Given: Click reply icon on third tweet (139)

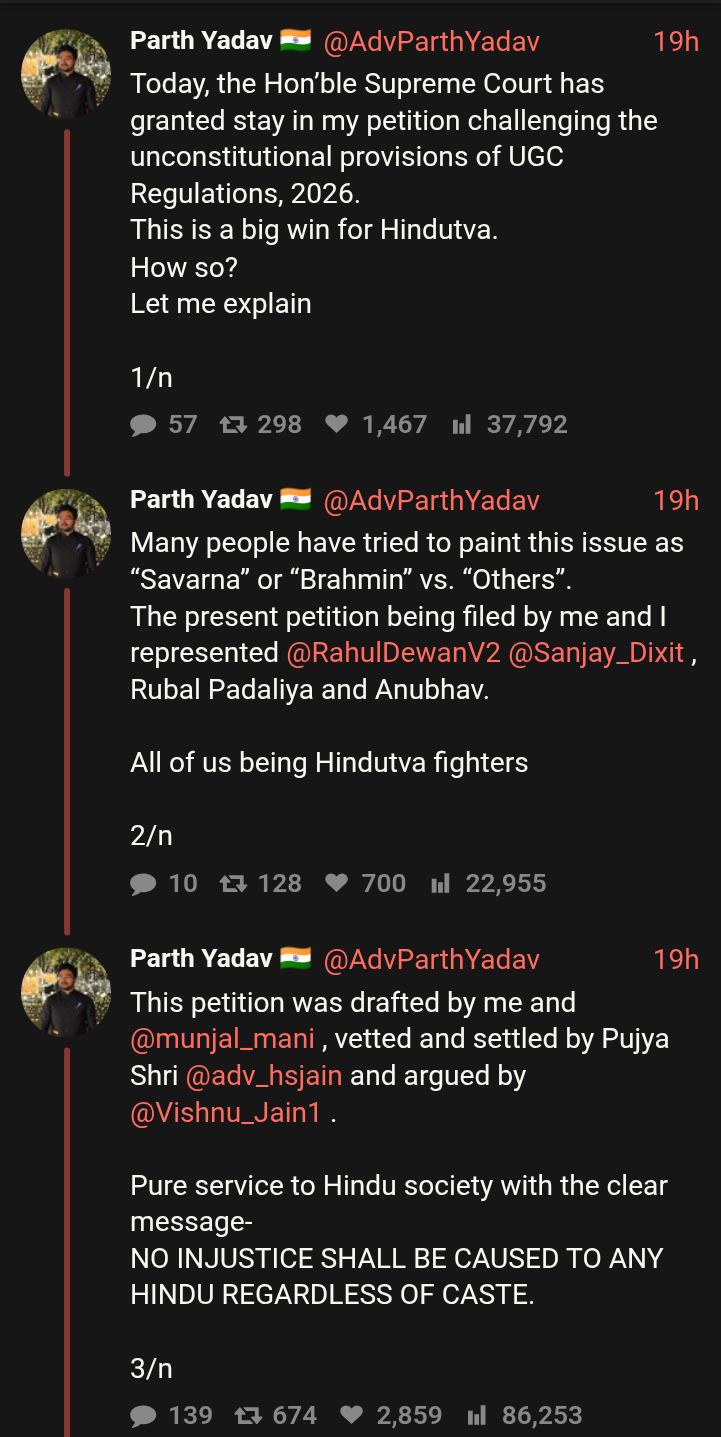Looking at the screenshot, I should (x=144, y=1416).
